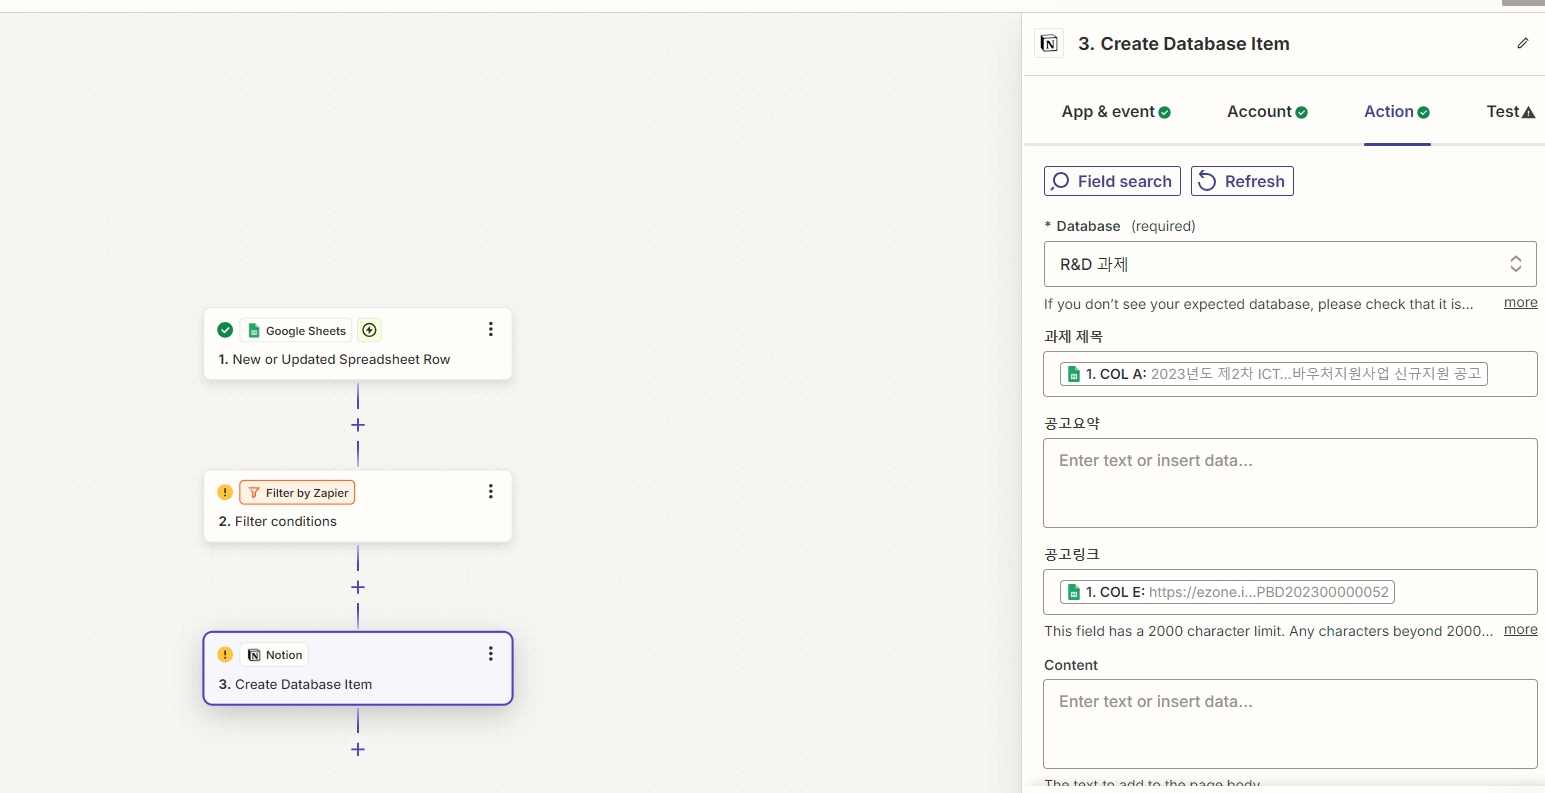The image size is (1545, 793).
Task: Switch to the App & event tab
Action: point(1116,112)
